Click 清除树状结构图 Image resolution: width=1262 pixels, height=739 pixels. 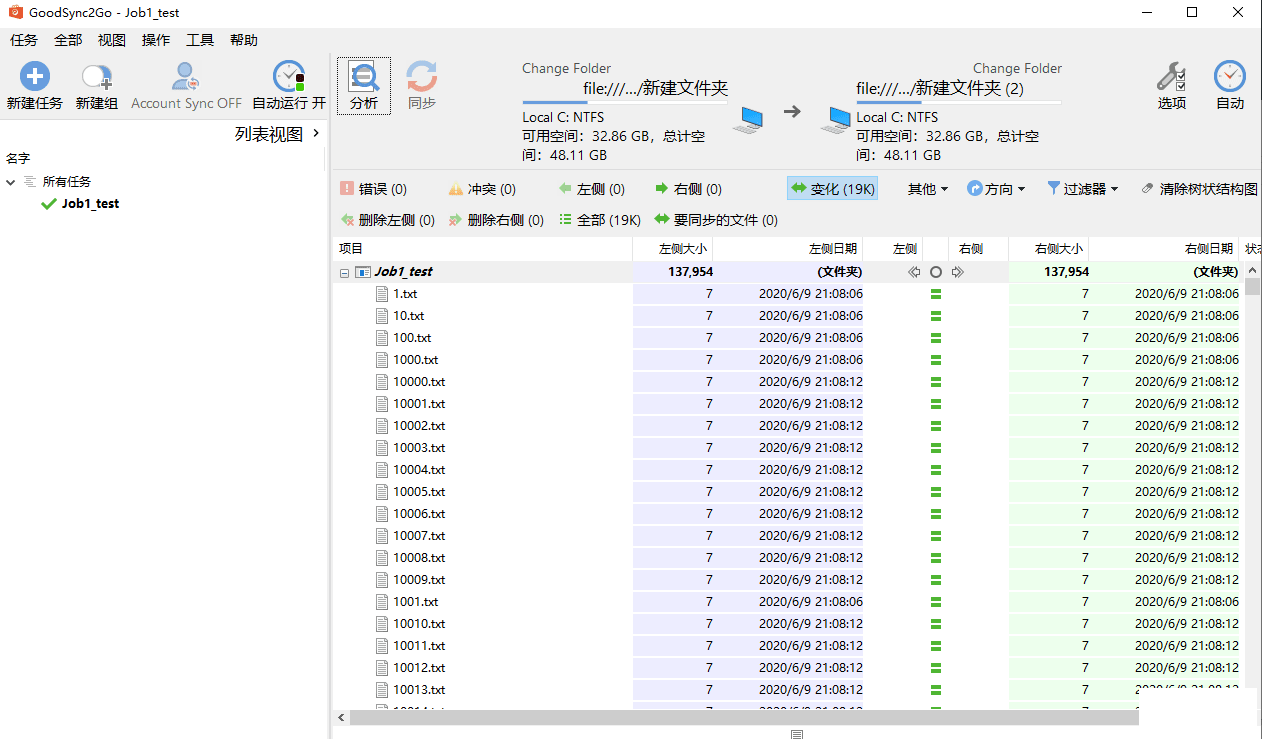tap(1198, 189)
